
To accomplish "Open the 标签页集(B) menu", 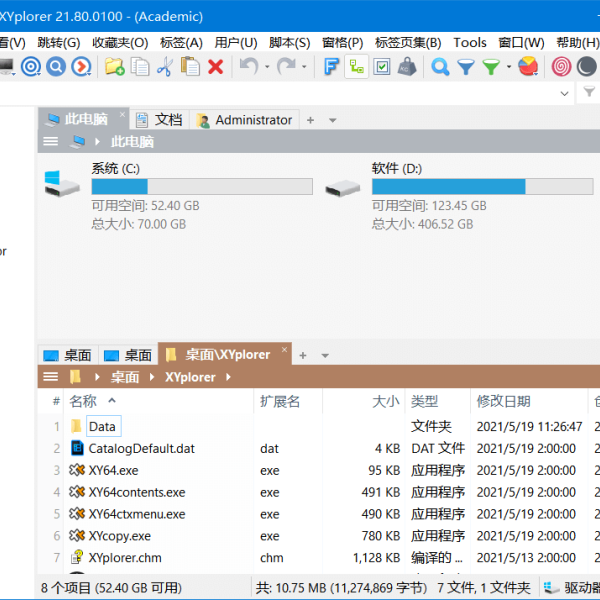I will tap(408, 42).
